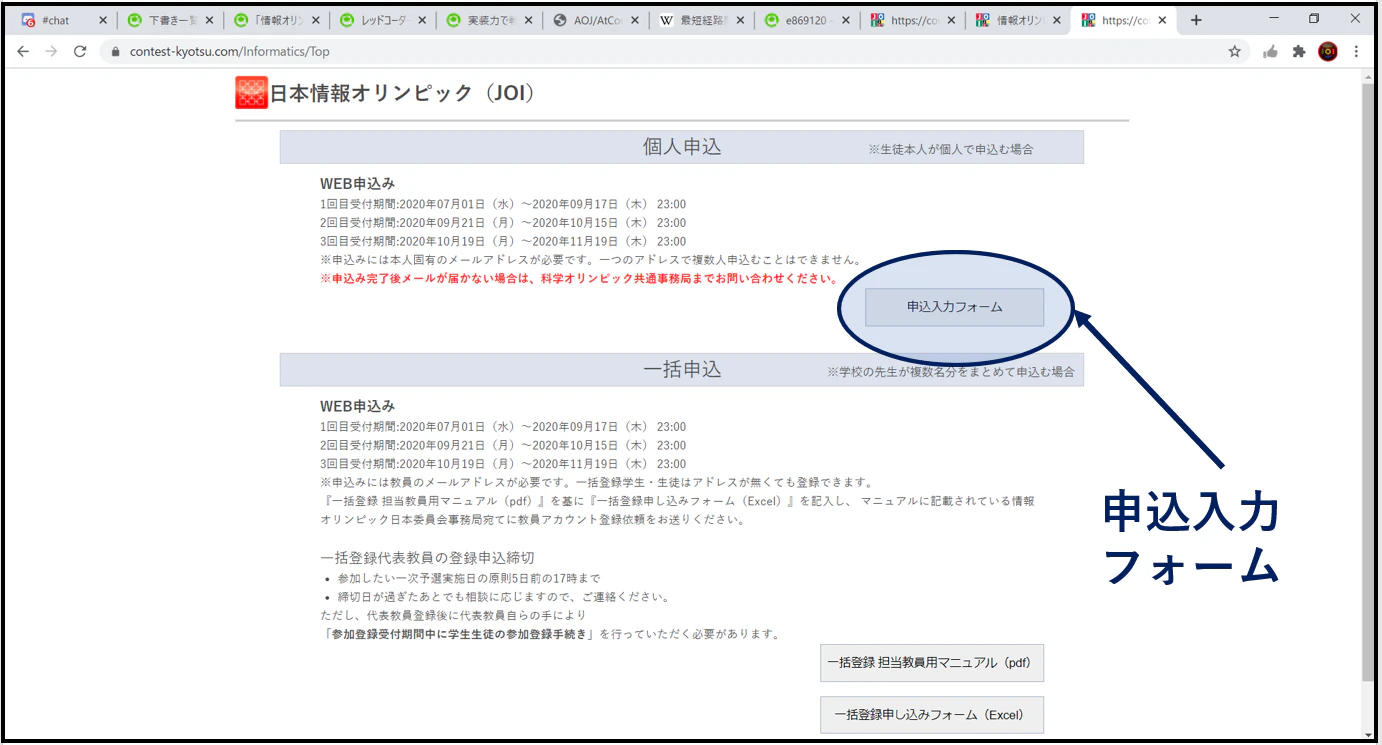1382x745 pixels.
Task: Close the Wikipedia 最短経路 tab
Action: click(x=738, y=20)
